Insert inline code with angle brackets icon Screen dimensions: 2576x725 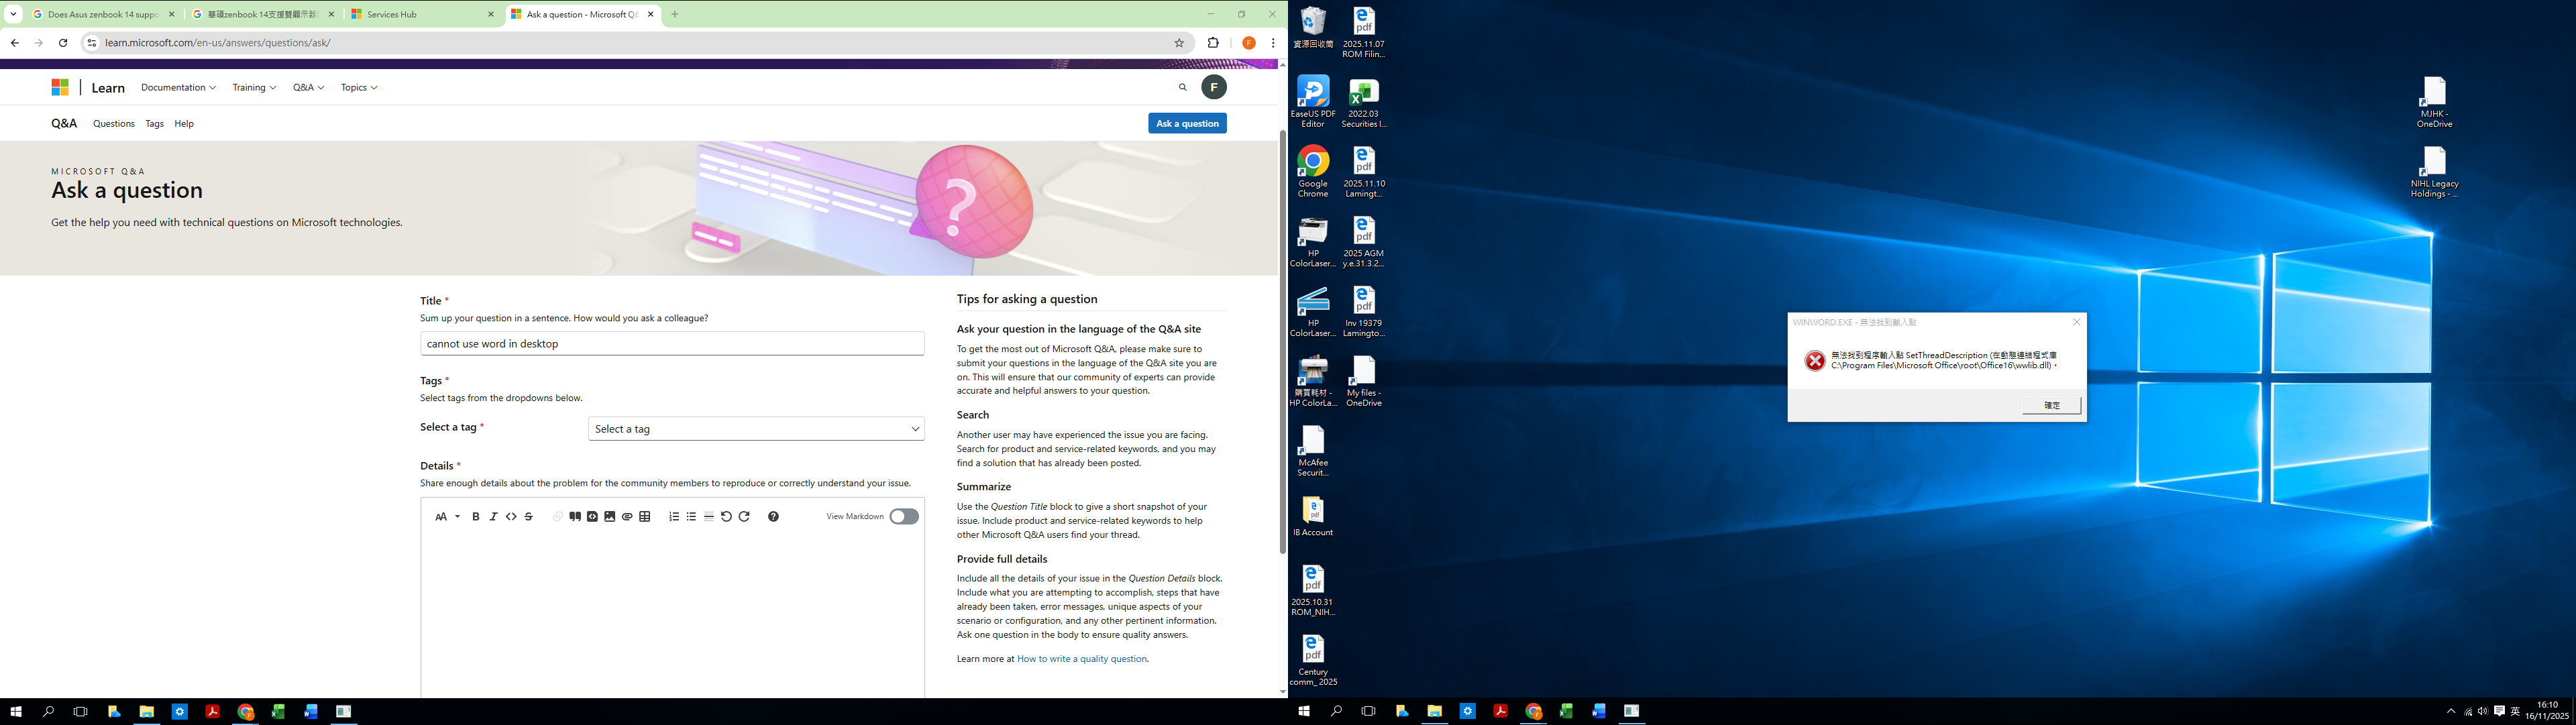511,517
